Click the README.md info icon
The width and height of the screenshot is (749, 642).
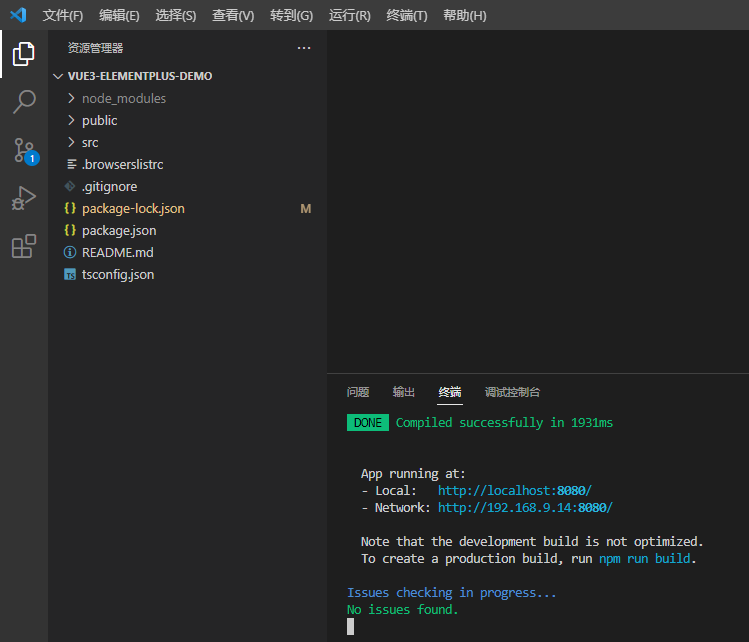70,252
